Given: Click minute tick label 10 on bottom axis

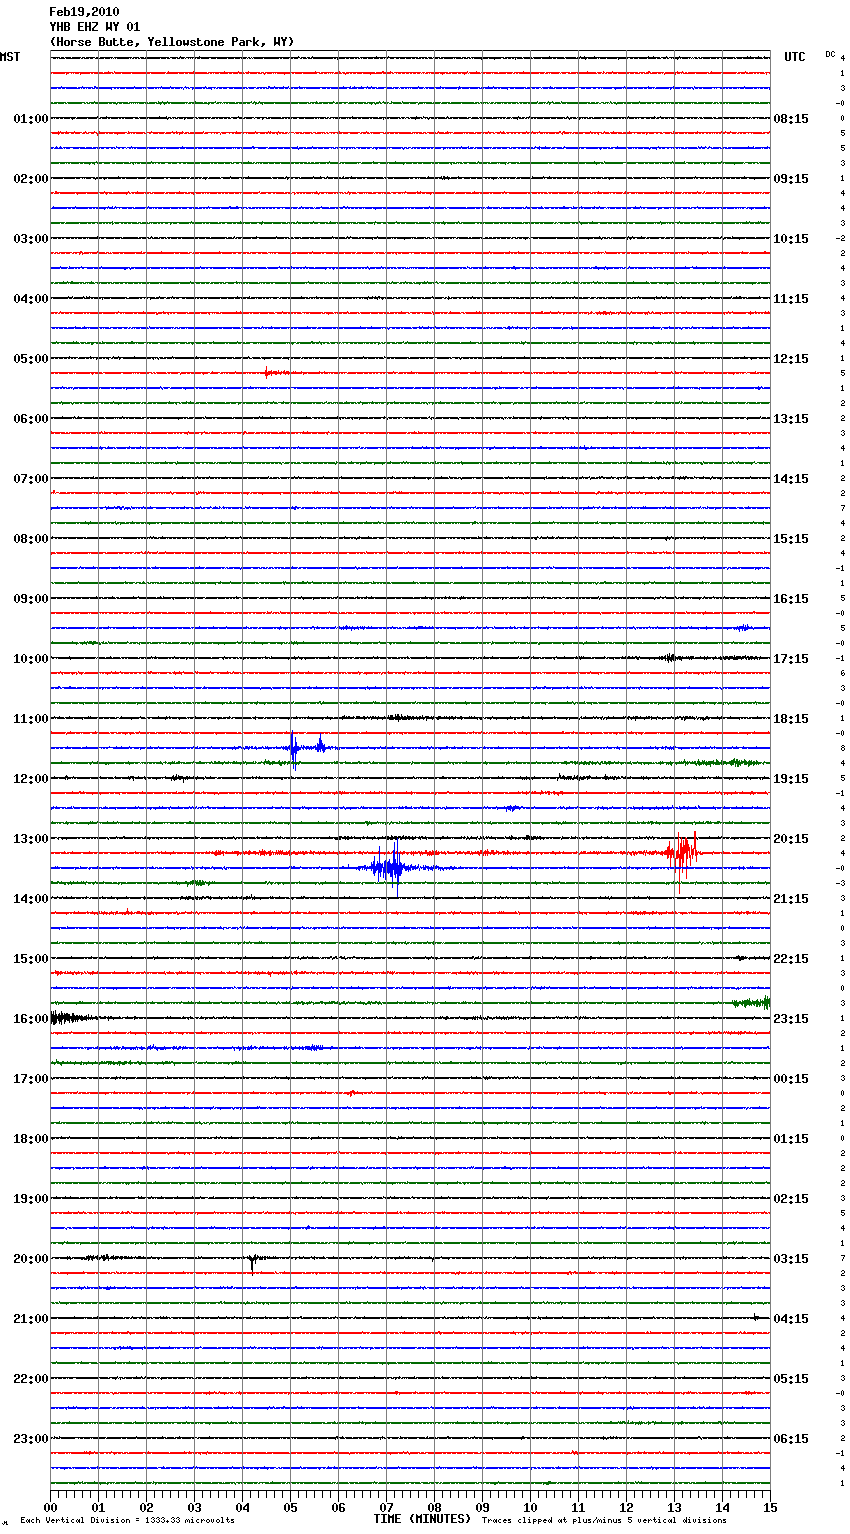Looking at the screenshot, I should 530,1507.
